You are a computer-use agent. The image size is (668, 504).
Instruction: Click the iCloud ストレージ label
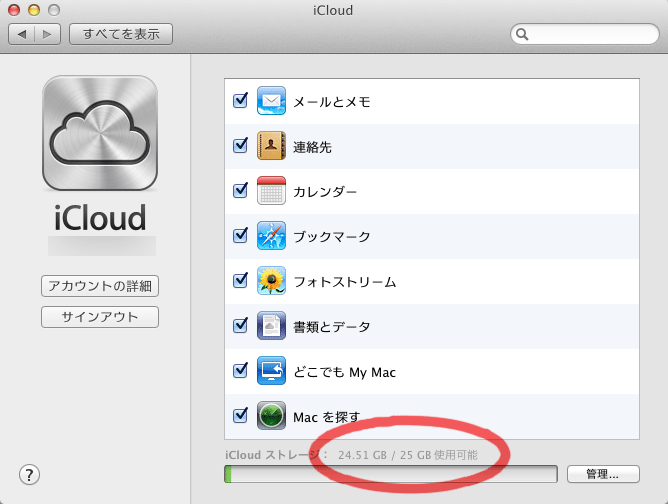pyautogui.click(x=276, y=455)
